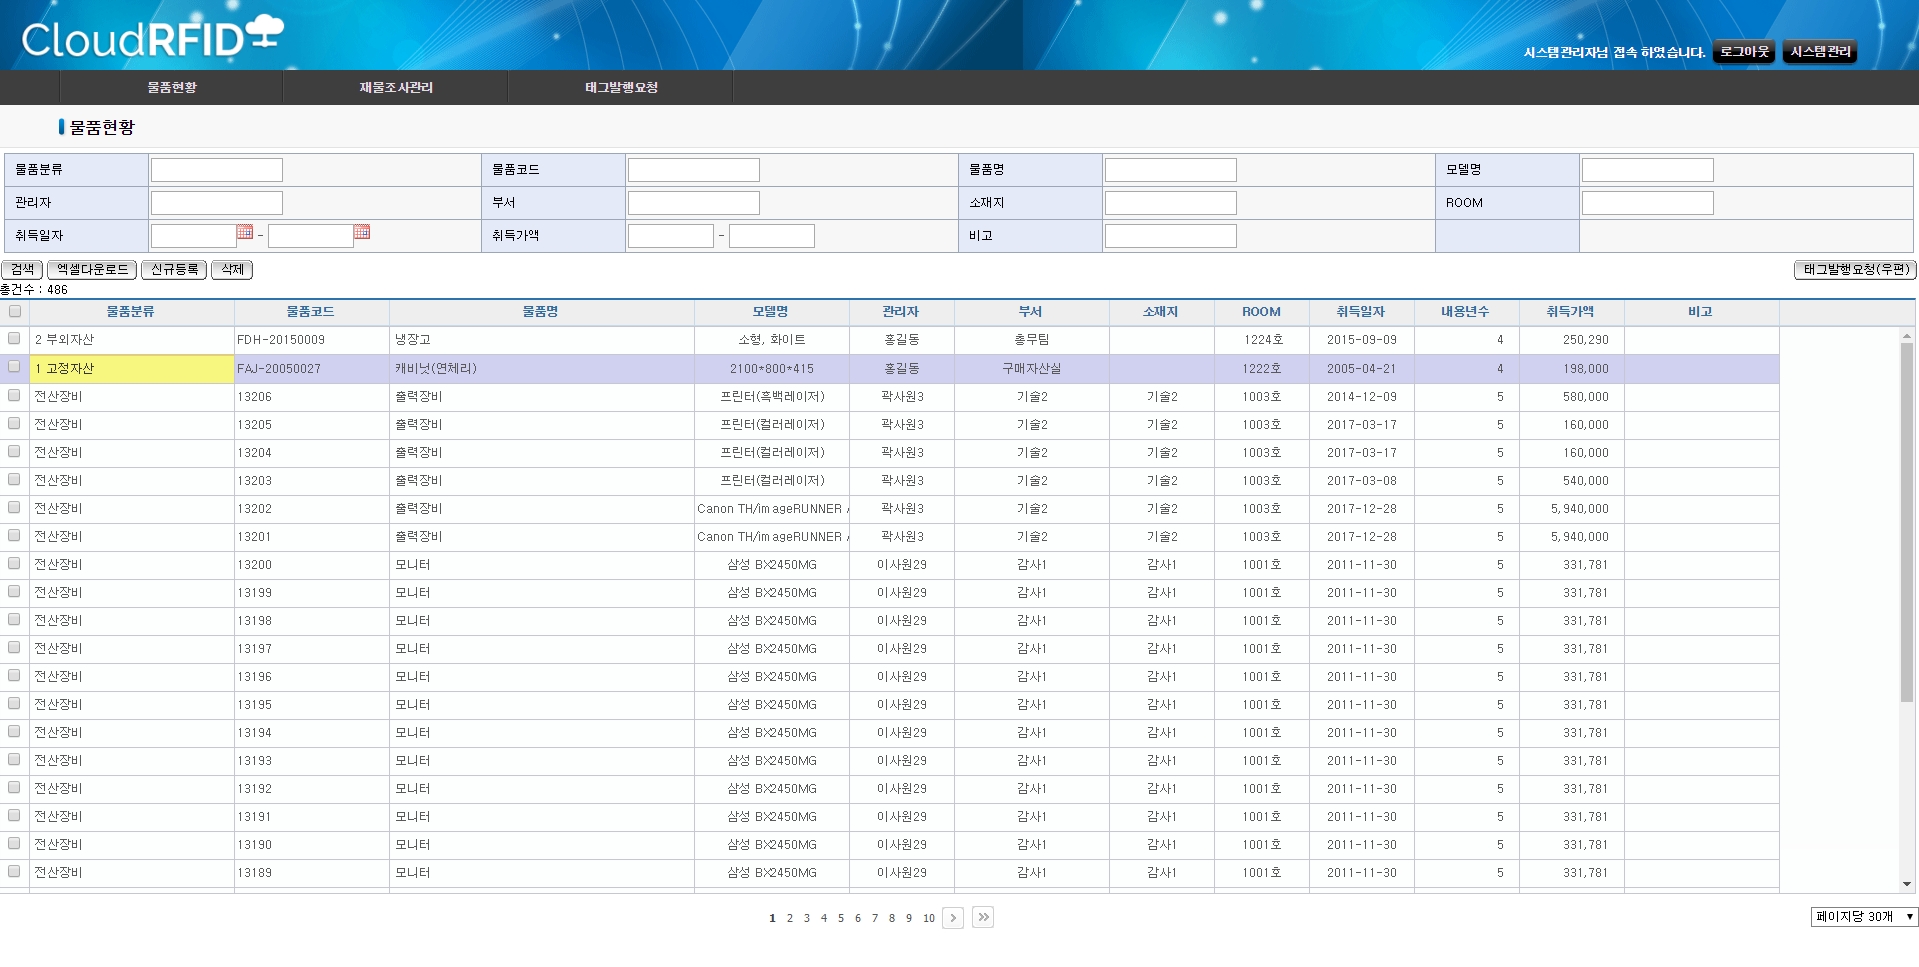The image size is (1919, 967).
Task: Focus the 취득일자 start date input
Action: 194,236
